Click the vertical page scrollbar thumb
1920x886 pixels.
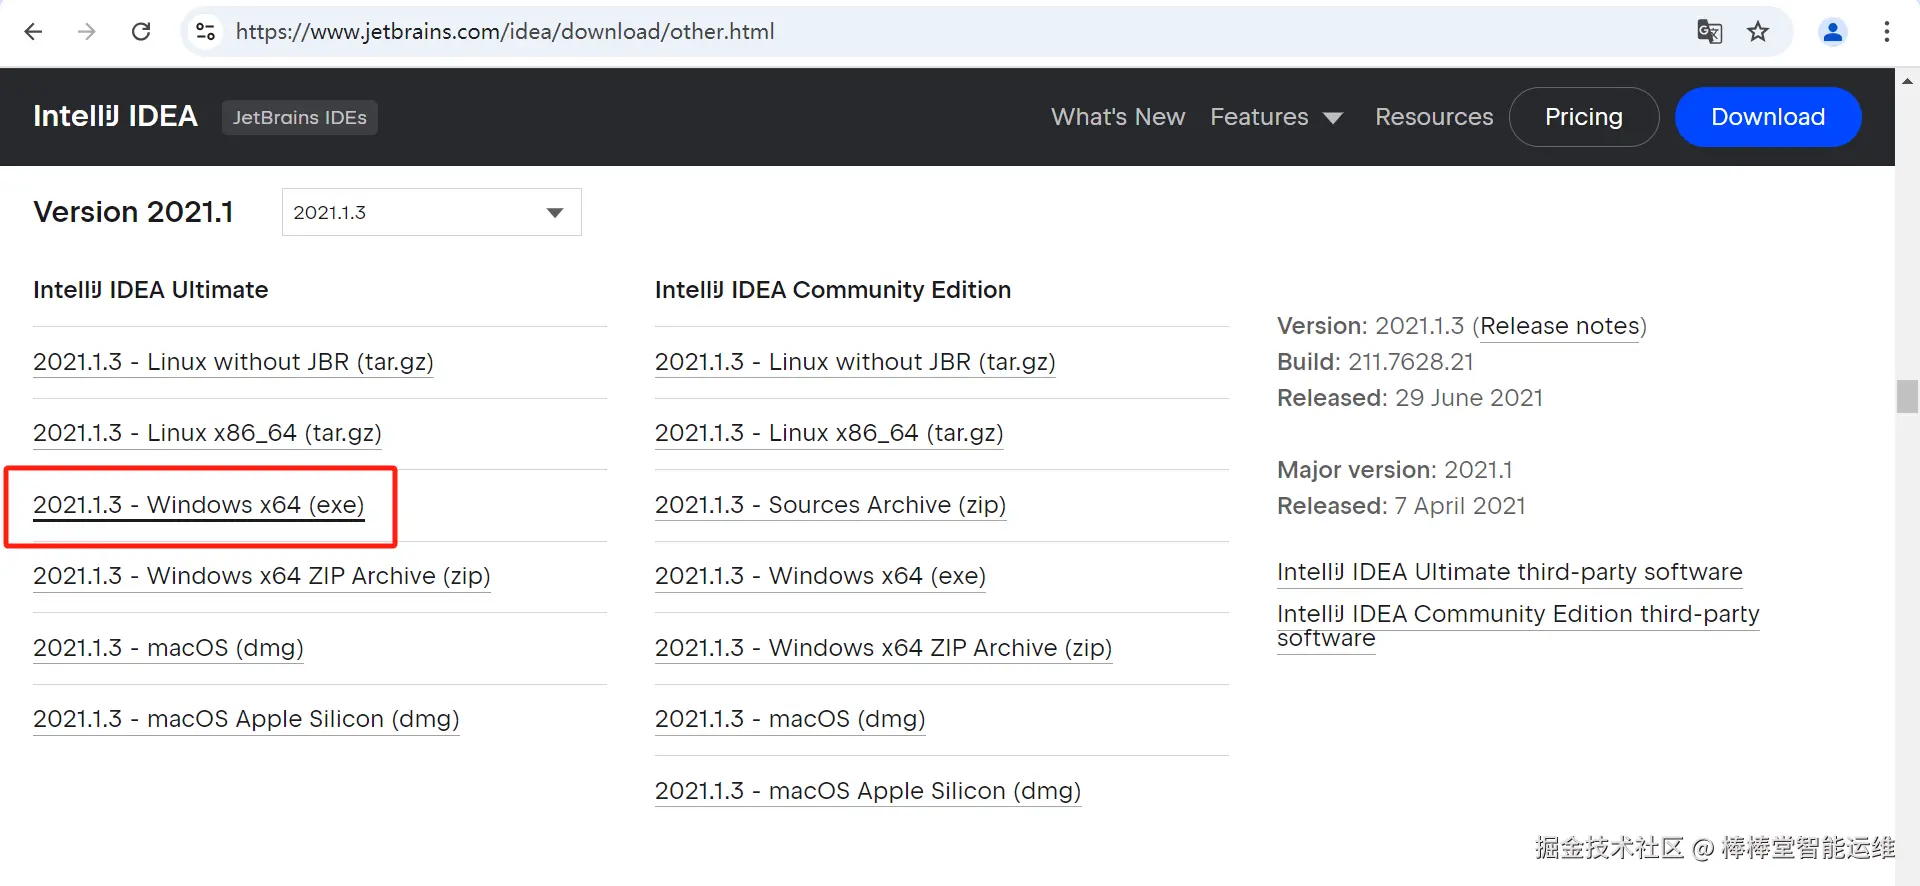(x=1907, y=396)
